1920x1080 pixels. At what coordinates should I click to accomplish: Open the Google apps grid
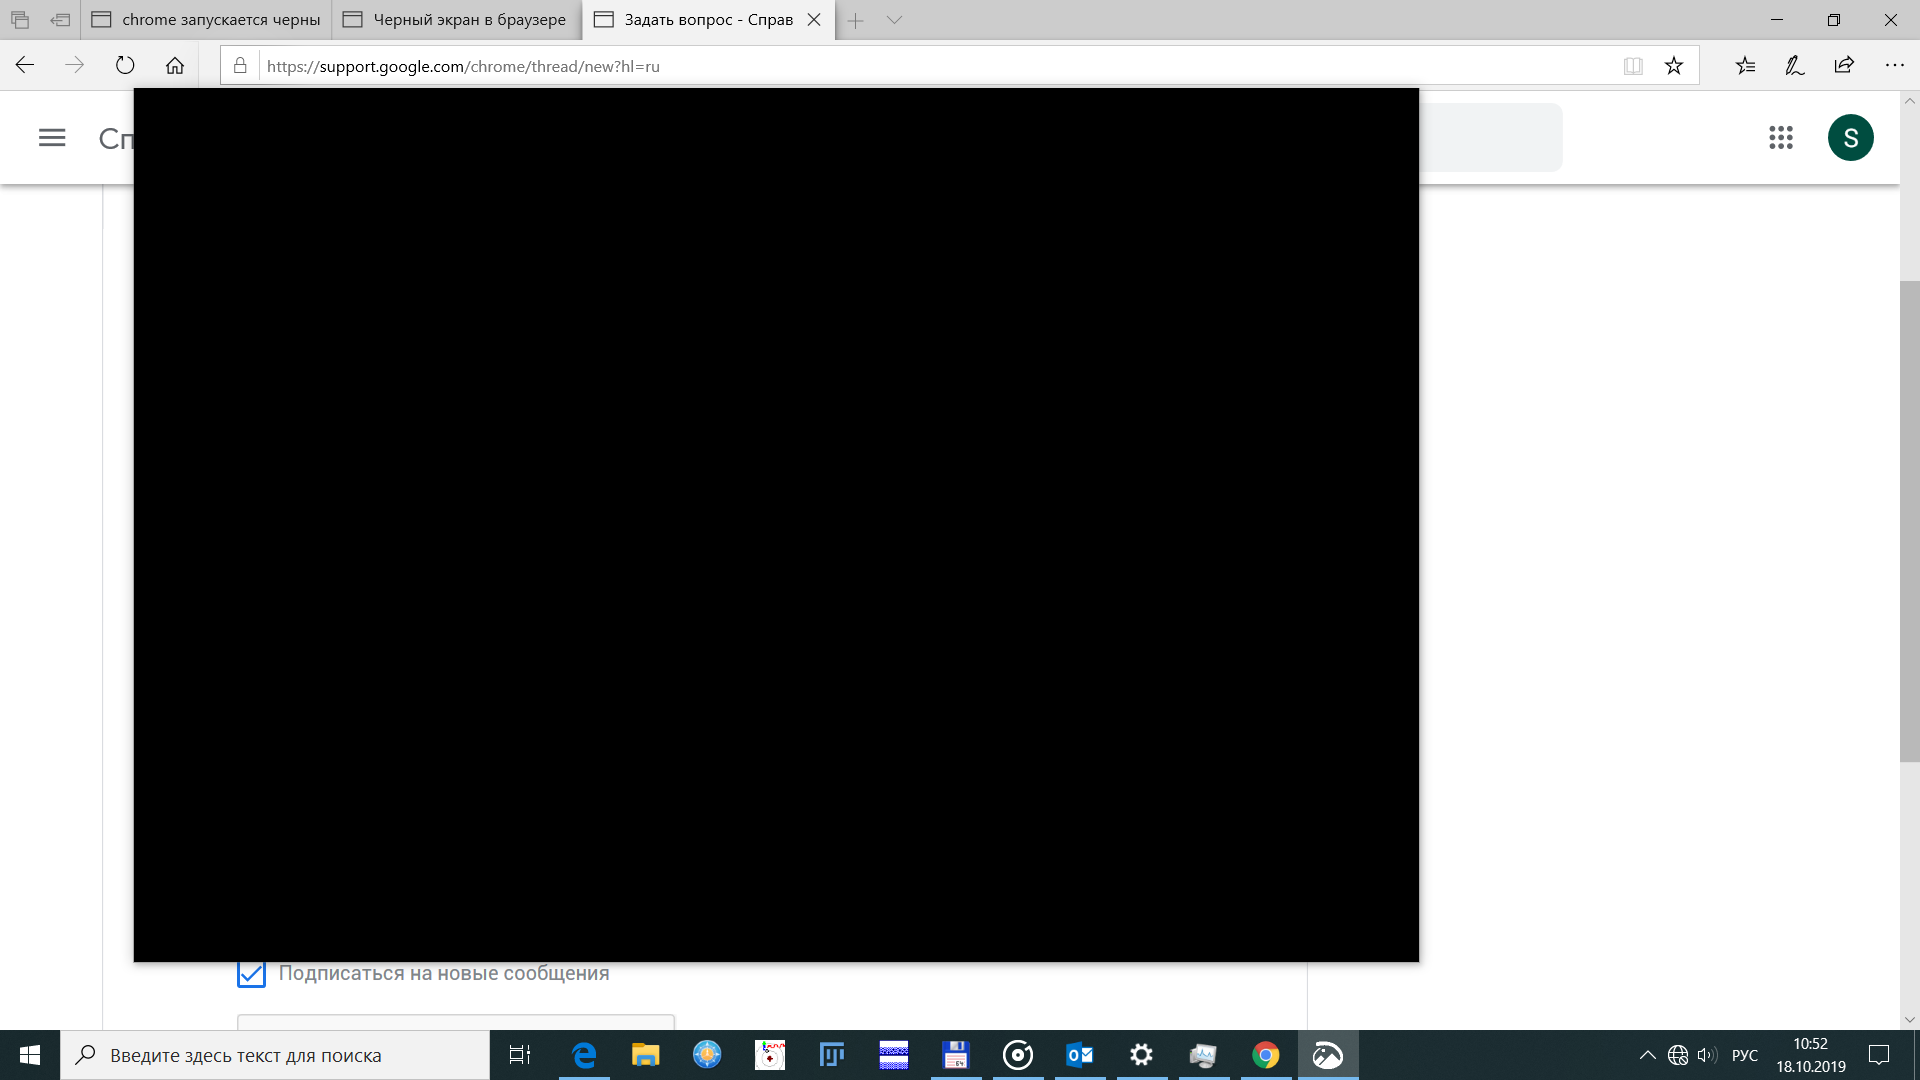(1781, 138)
